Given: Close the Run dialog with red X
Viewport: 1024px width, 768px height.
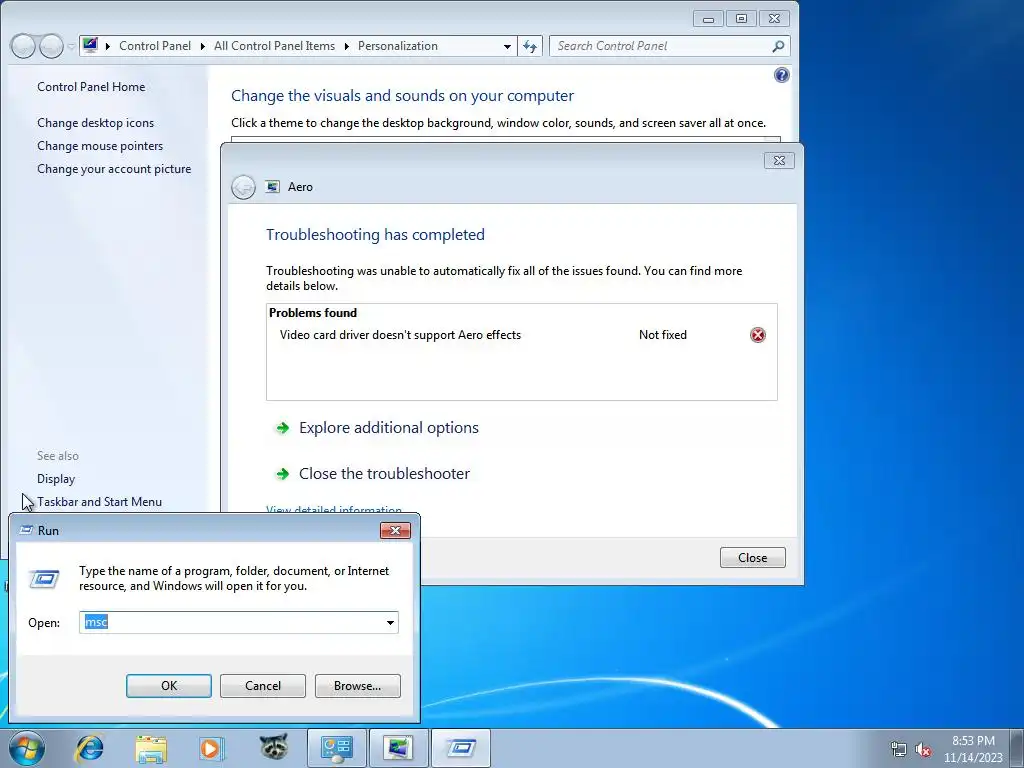Looking at the screenshot, I should tap(395, 530).
